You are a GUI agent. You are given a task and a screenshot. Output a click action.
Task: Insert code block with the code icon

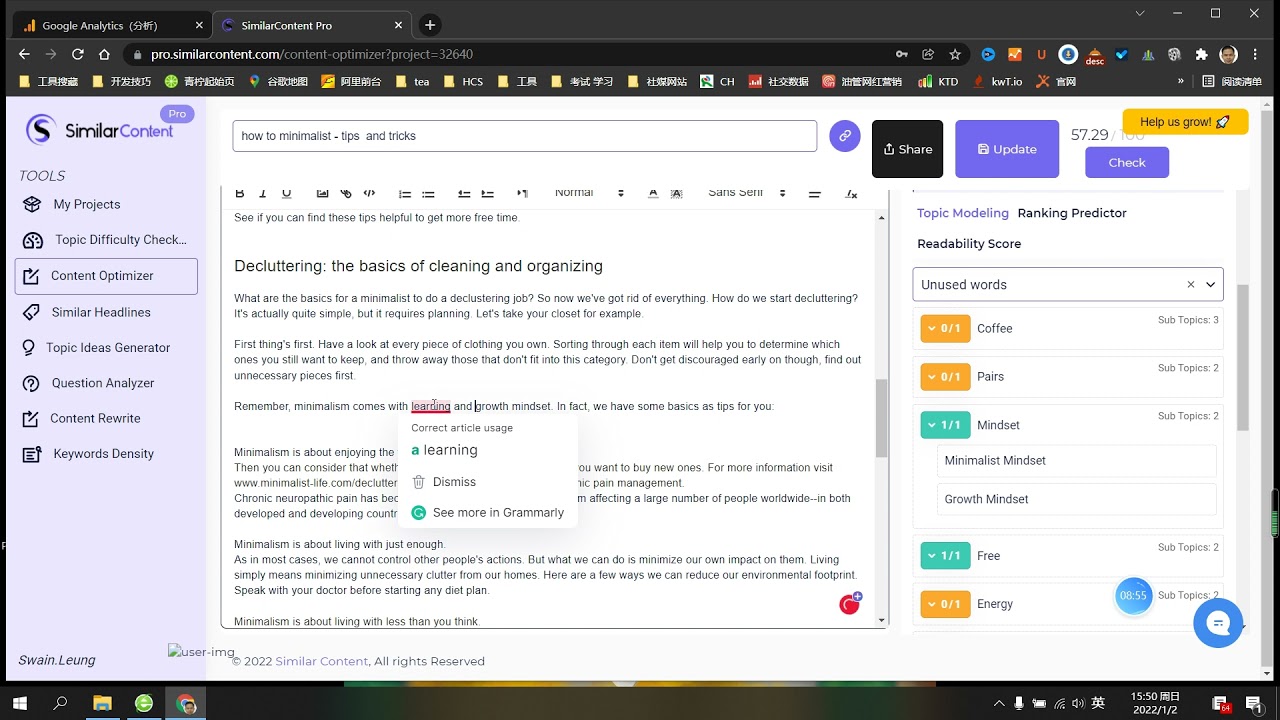coord(369,193)
